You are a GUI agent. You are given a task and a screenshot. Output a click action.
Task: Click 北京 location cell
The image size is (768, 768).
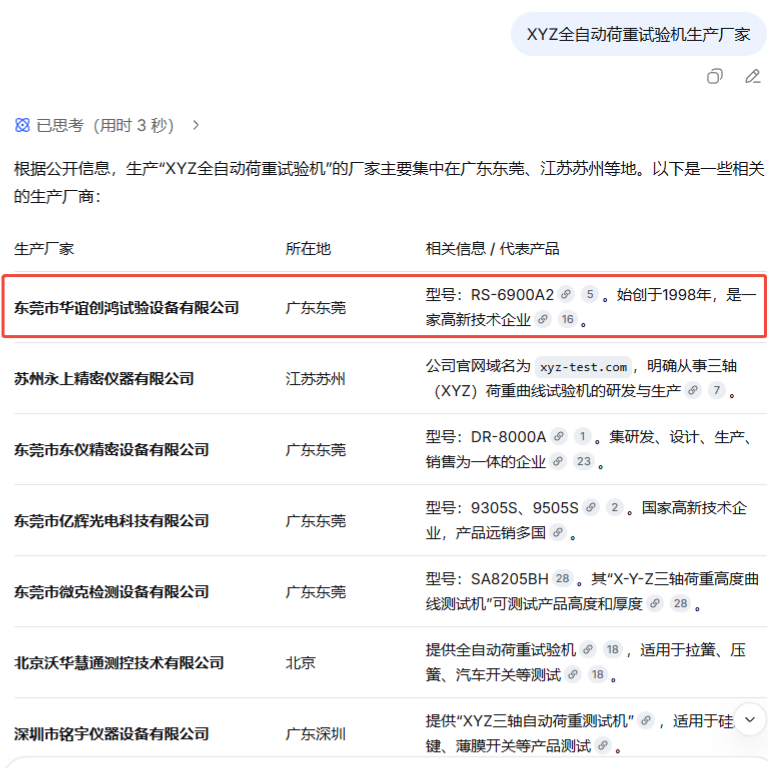click(x=300, y=663)
